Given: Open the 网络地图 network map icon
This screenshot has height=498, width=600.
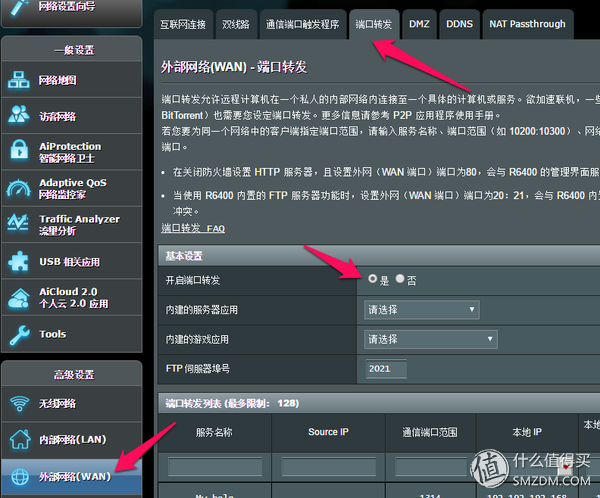Looking at the screenshot, I should tap(19, 80).
